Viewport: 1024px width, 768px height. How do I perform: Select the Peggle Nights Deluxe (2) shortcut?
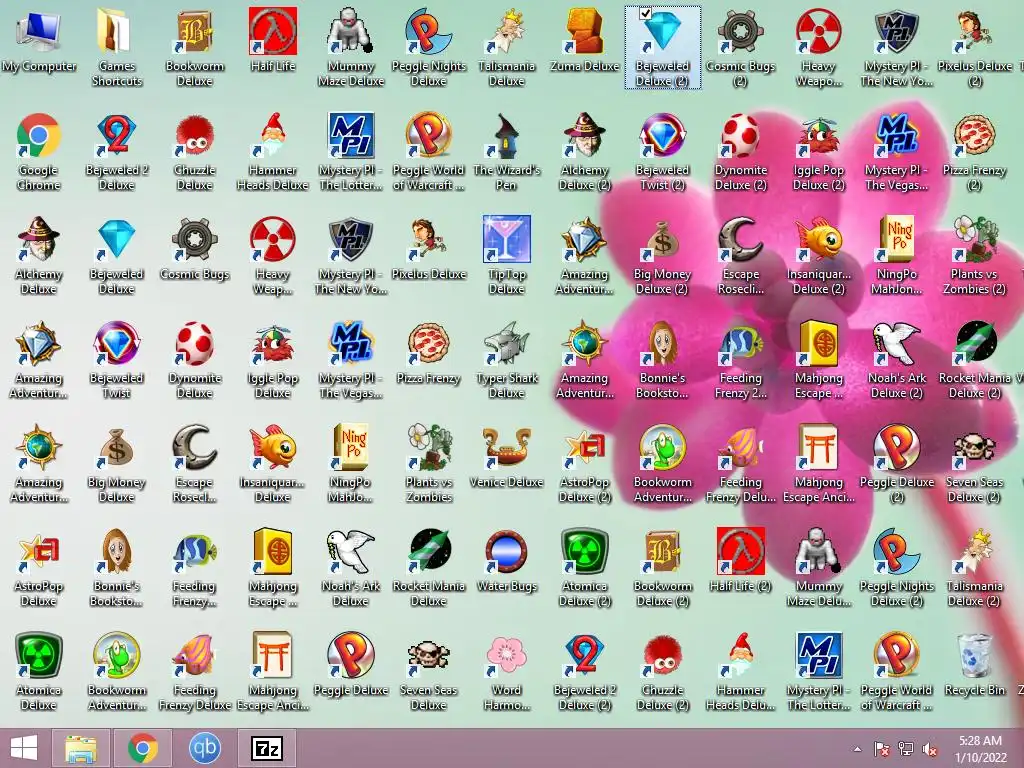point(897,568)
